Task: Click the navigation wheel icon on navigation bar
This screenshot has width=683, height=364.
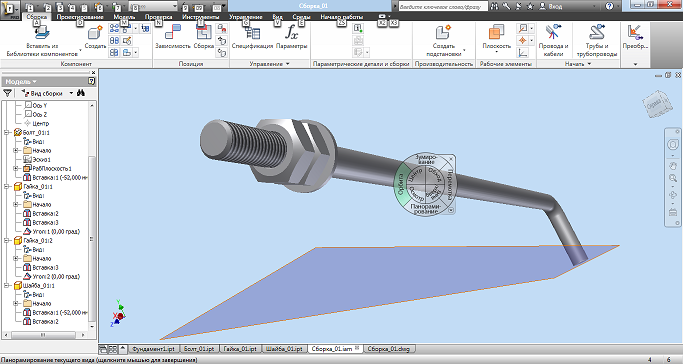Action: pos(673,145)
